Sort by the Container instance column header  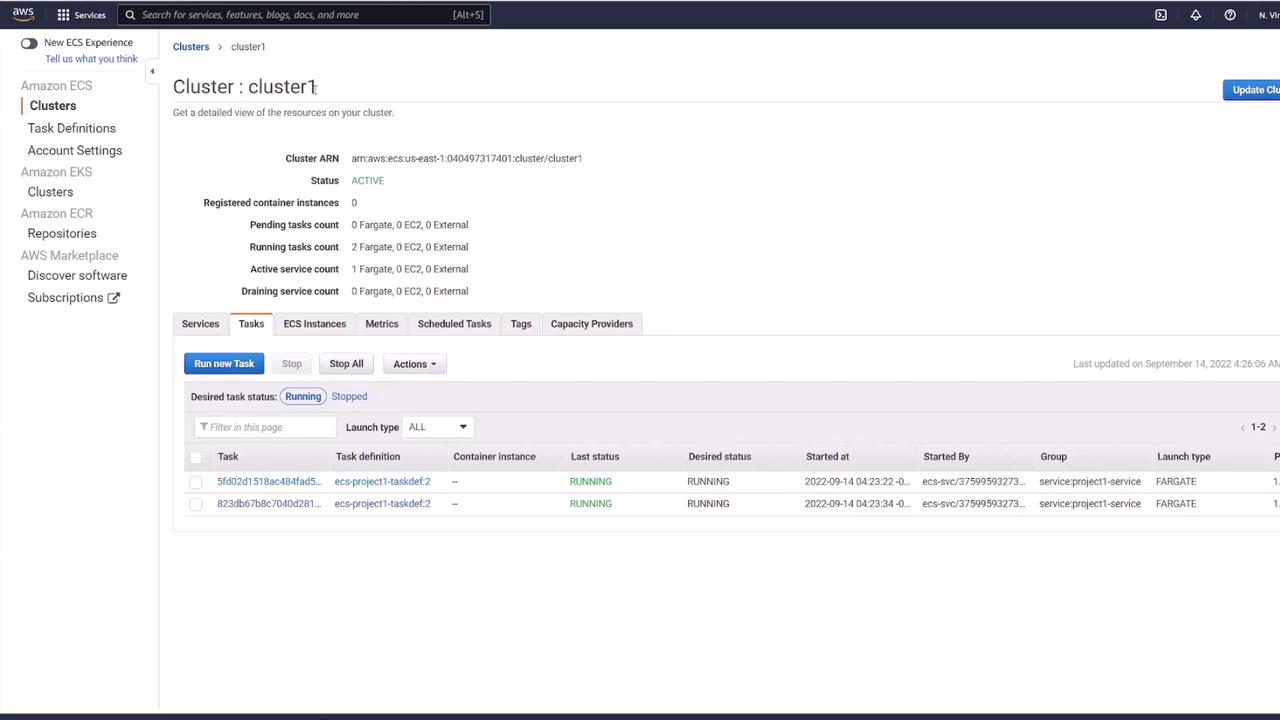coord(494,457)
